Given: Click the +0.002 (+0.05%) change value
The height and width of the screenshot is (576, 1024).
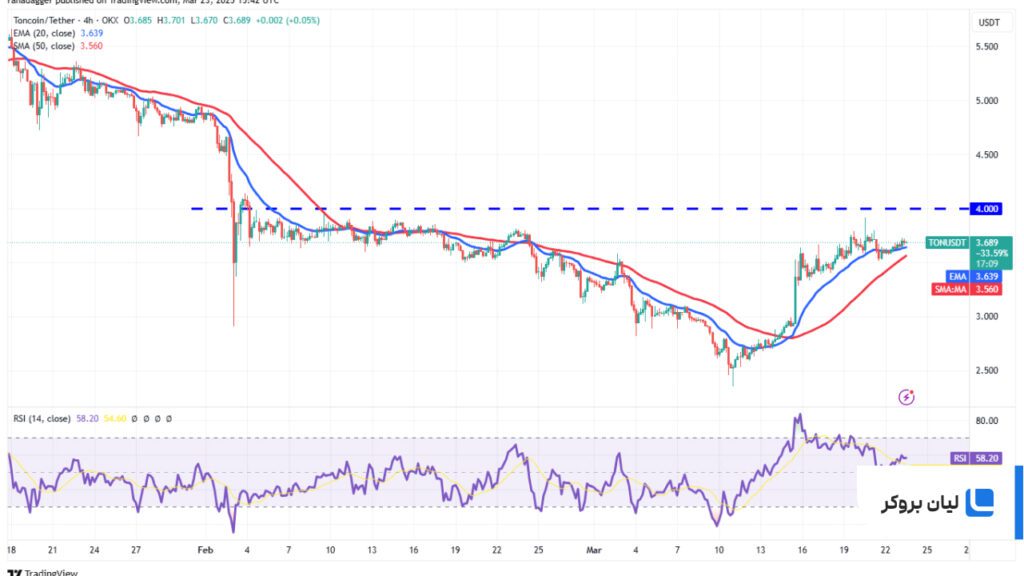Looking at the screenshot, I should tap(288, 20).
